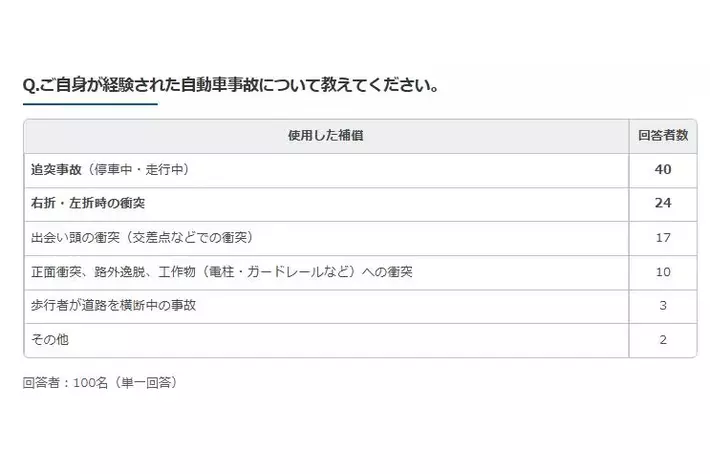Select the その他 row label
Image resolution: width=710 pixels, height=474 pixels.
click(x=50, y=340)
